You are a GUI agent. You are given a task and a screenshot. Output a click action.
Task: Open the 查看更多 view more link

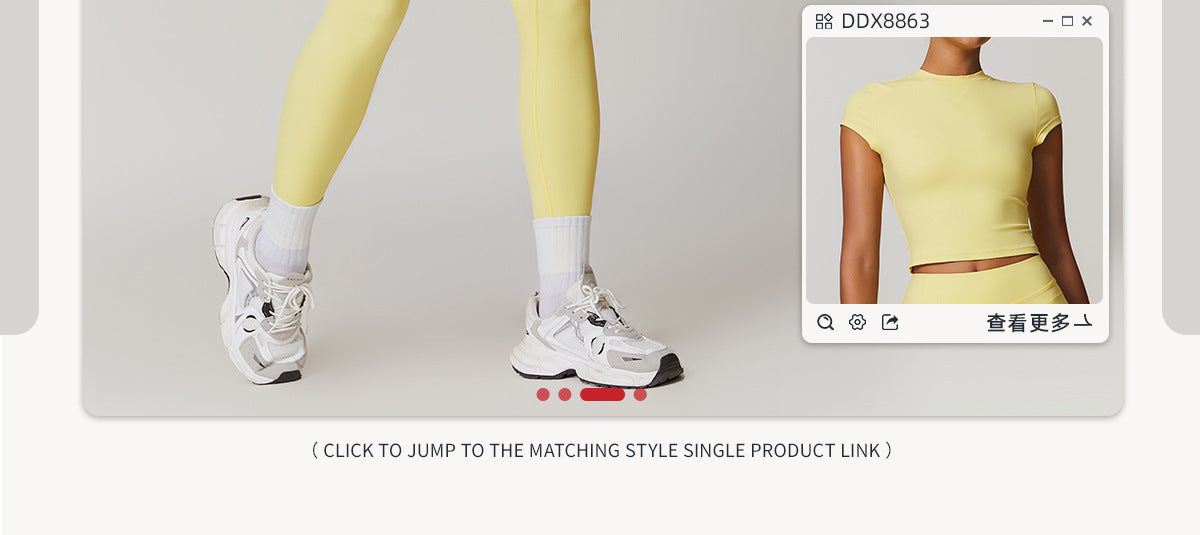coord(1029,323)
